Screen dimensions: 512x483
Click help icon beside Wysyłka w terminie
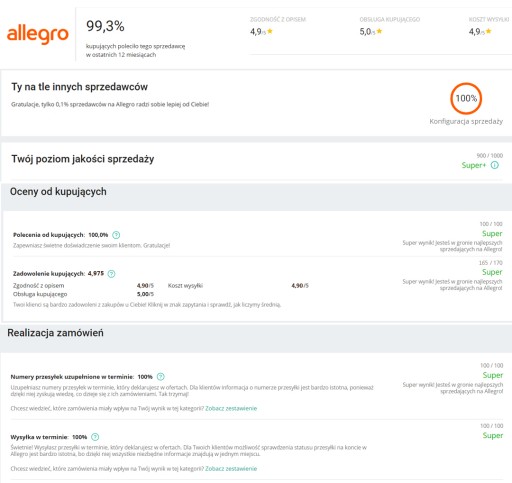(x=95, y=437)
